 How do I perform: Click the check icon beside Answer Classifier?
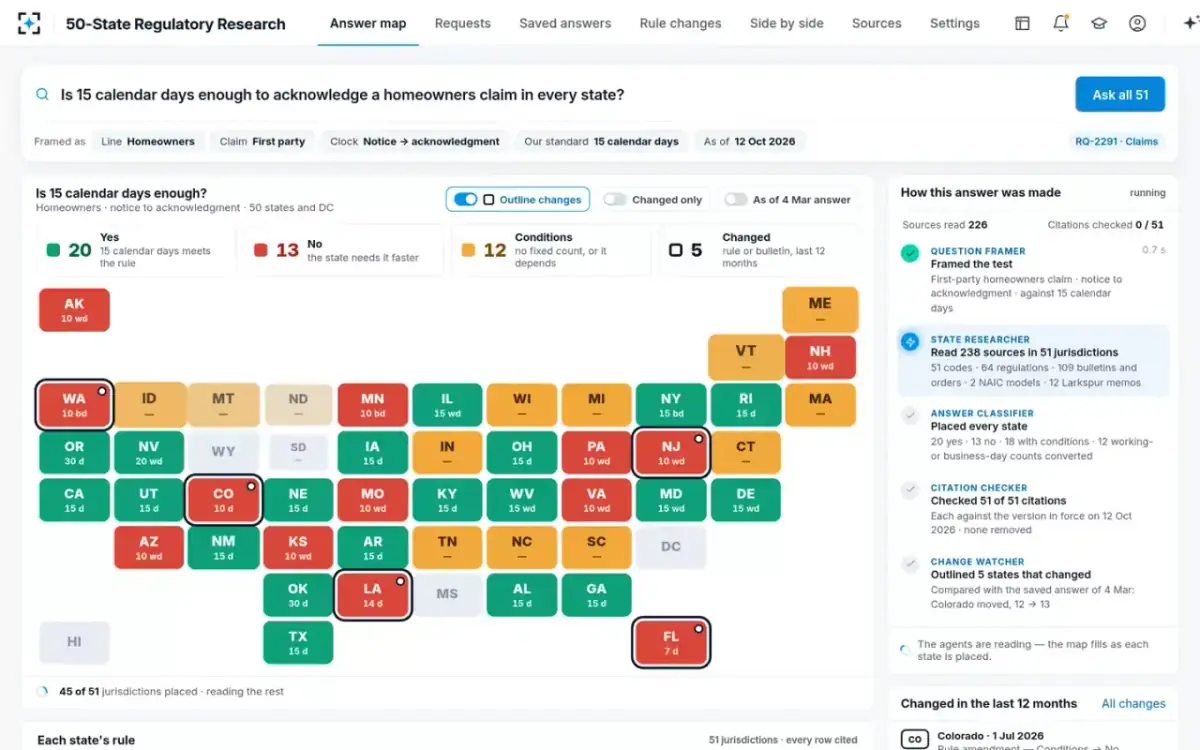(x=910, y=415)
